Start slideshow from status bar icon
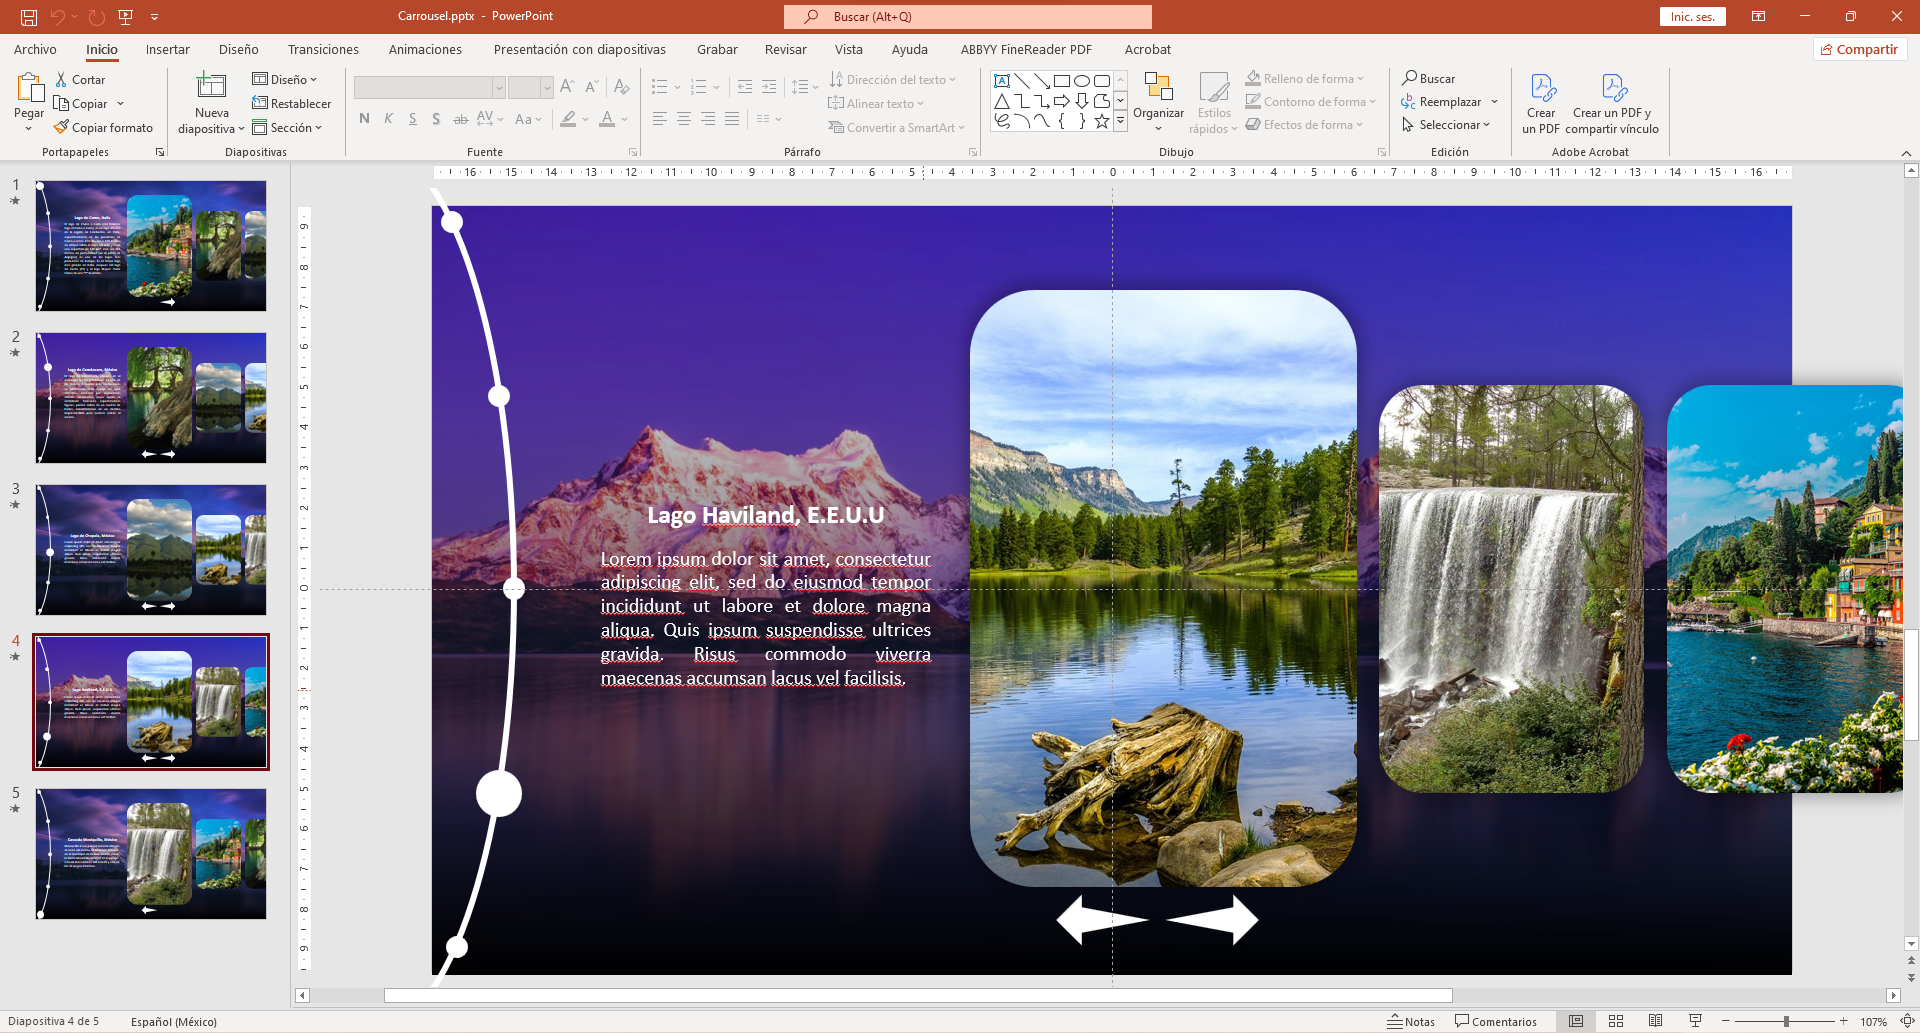The height and width of the screenshot is (1033, 1920). tap(1695, 1021)
